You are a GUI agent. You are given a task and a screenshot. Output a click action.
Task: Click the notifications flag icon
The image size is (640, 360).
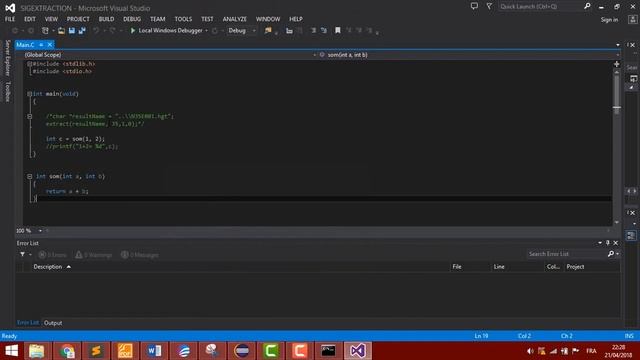[489, 6]
